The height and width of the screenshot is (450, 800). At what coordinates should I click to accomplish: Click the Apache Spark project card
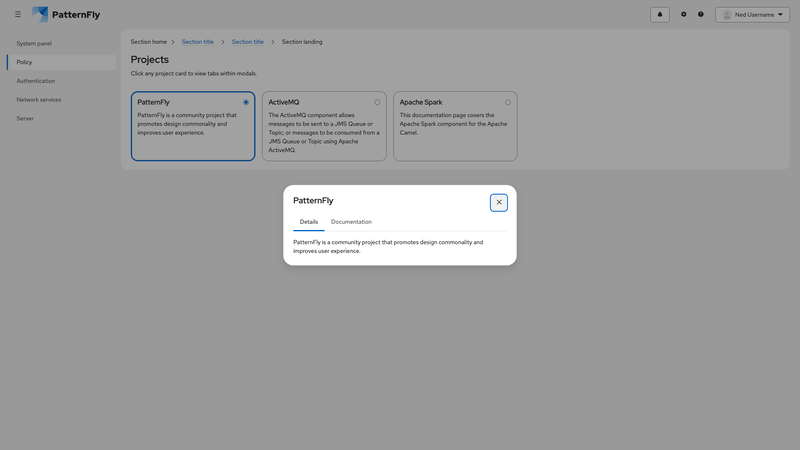click(455, 126)
